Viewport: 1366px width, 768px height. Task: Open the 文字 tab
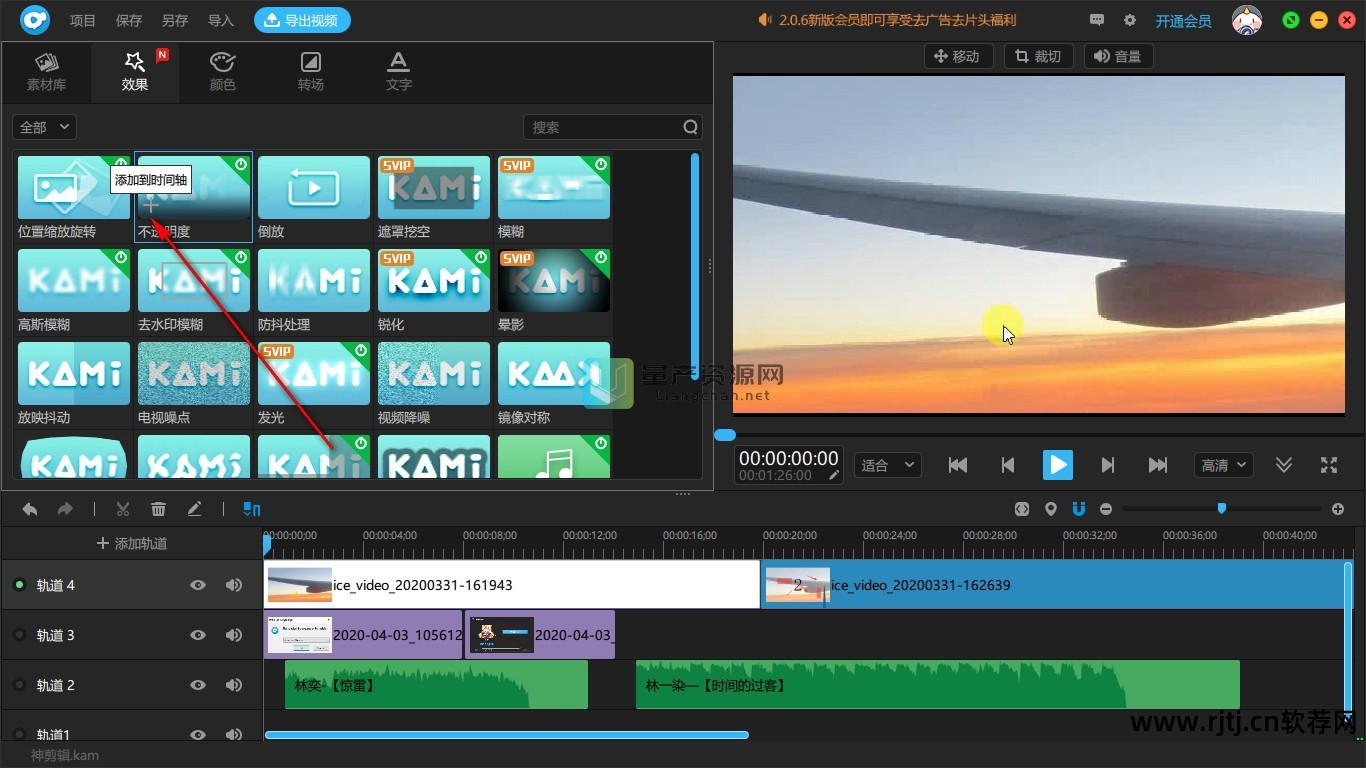point(399,72)
